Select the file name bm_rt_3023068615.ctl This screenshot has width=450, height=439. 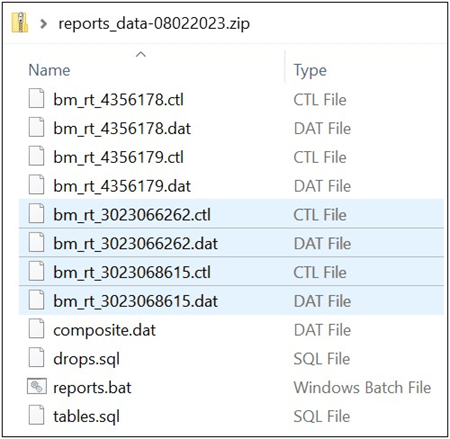[x=132, y=272]
